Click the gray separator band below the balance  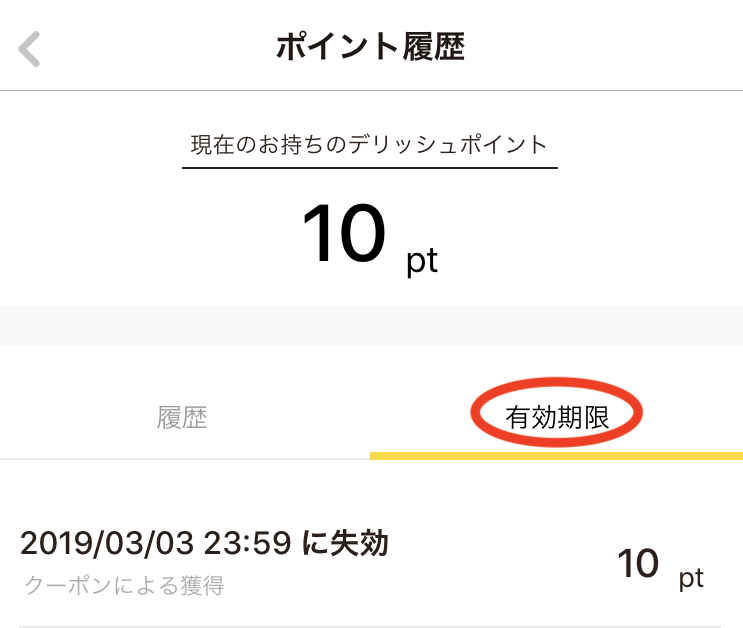[x=372, y=326]
